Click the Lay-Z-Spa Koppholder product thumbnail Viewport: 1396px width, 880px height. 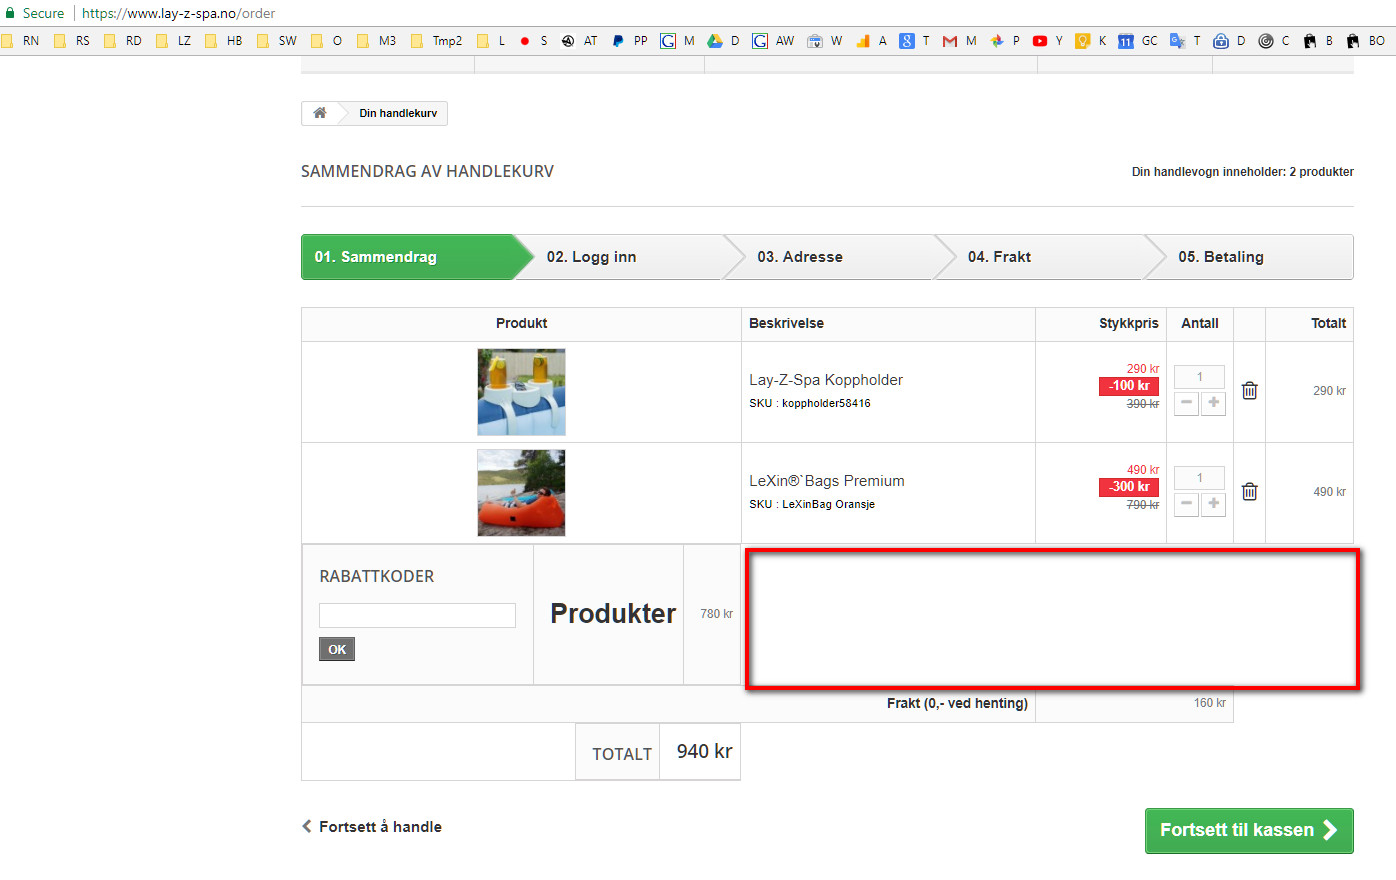click(x=521, y=392)
